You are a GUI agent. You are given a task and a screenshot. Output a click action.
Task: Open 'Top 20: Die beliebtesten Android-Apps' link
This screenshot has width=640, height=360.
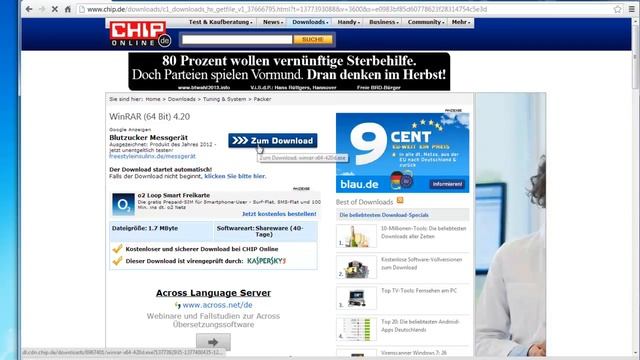click(x=420, y=326)
